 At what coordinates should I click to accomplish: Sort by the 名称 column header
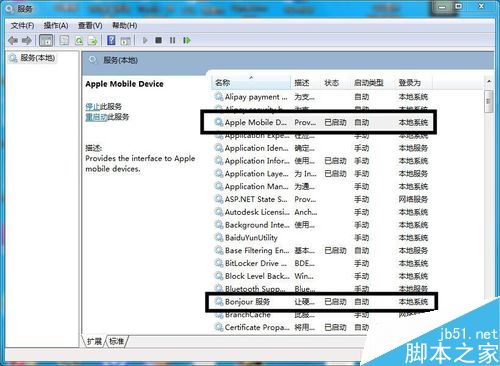[251, 83]
